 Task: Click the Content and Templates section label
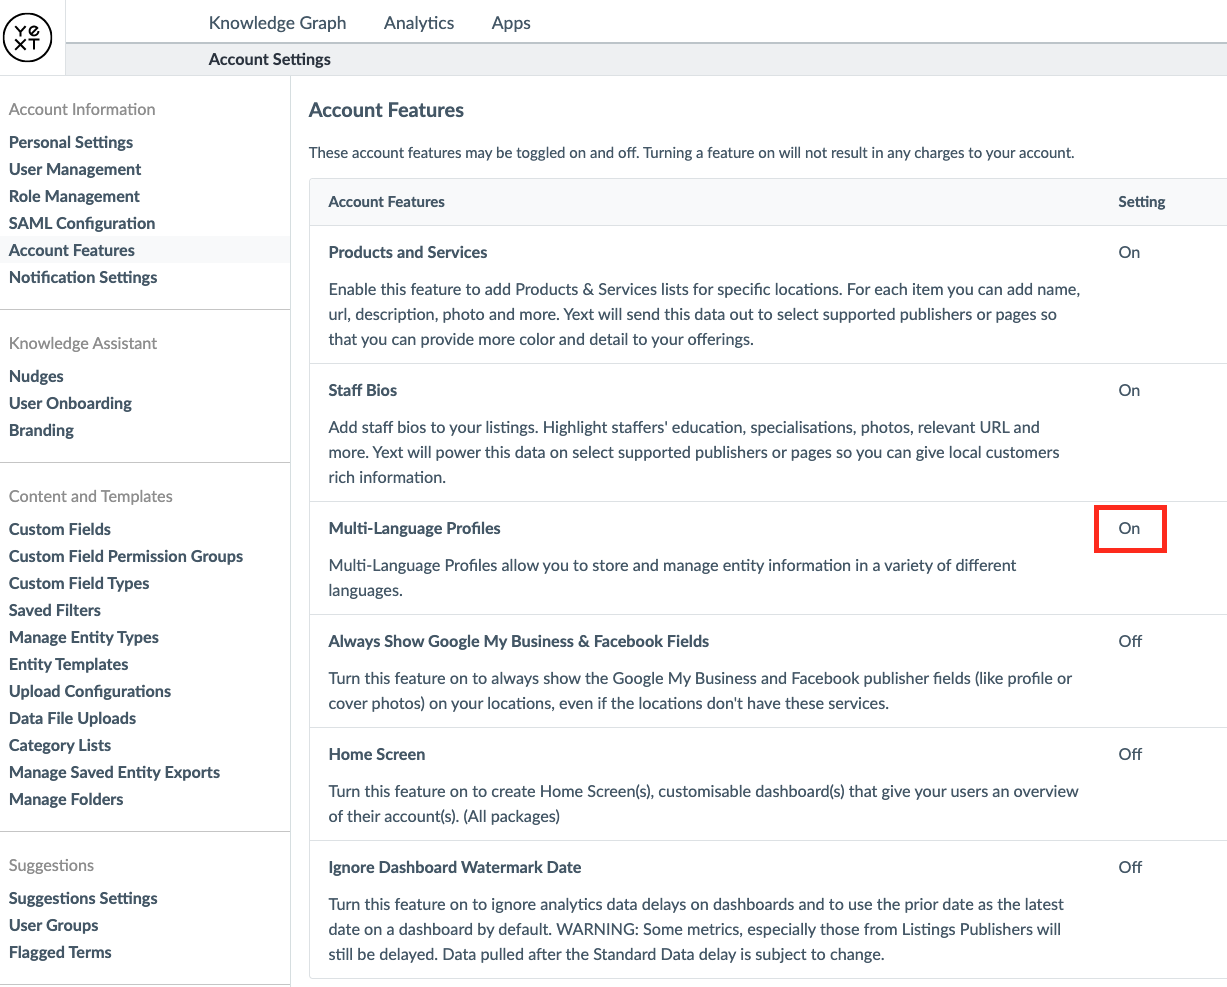[x=91, y=496]
